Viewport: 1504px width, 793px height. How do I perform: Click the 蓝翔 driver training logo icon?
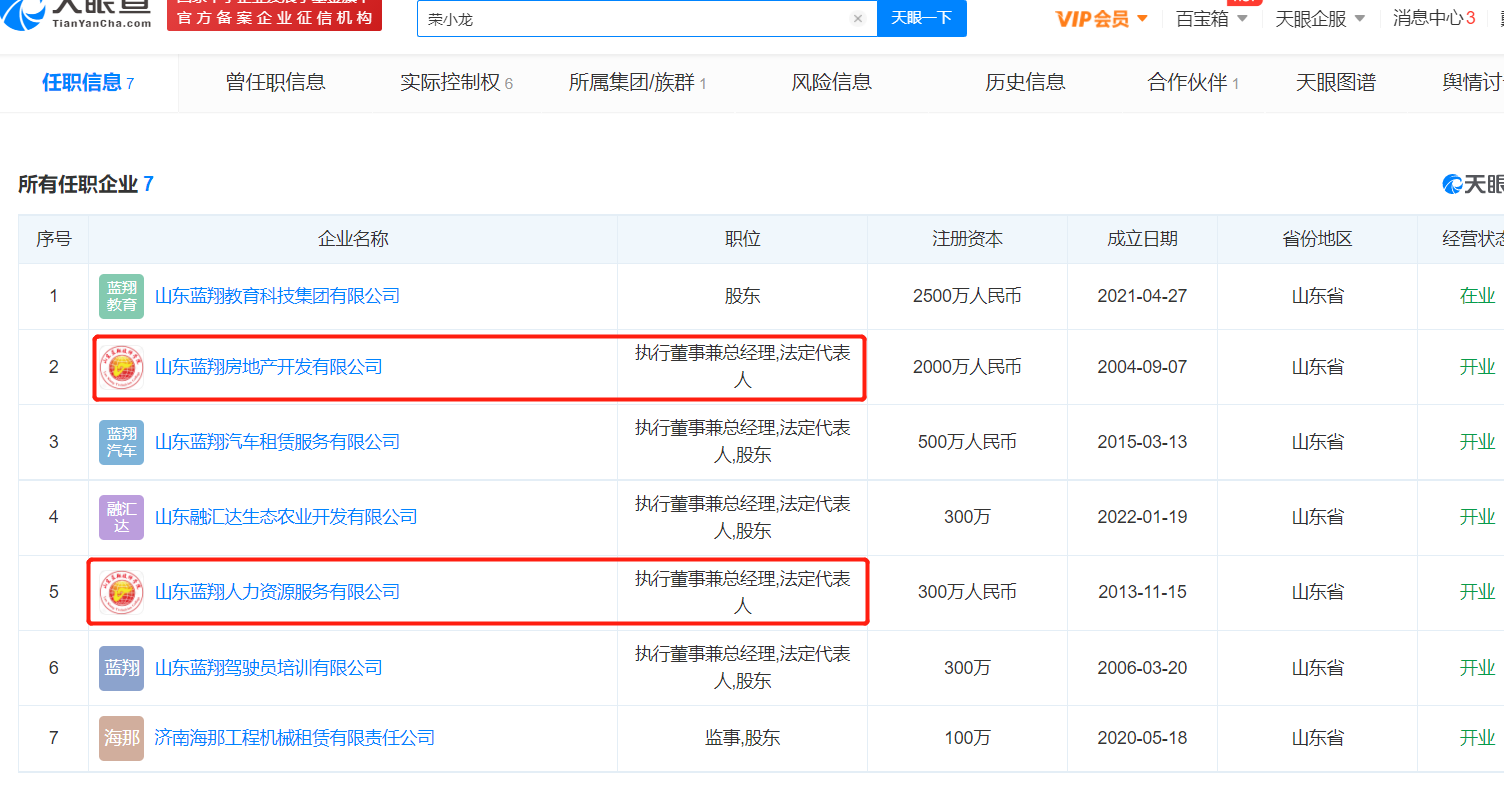click(x=121, y=668)
